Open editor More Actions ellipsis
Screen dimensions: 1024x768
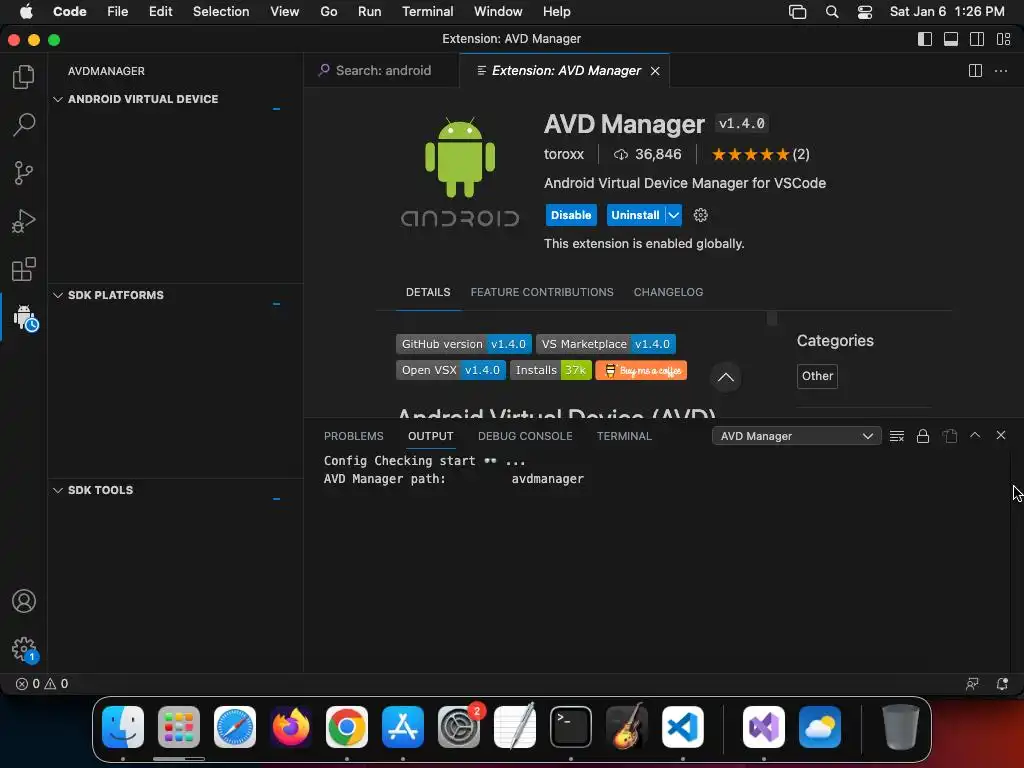1000,71
